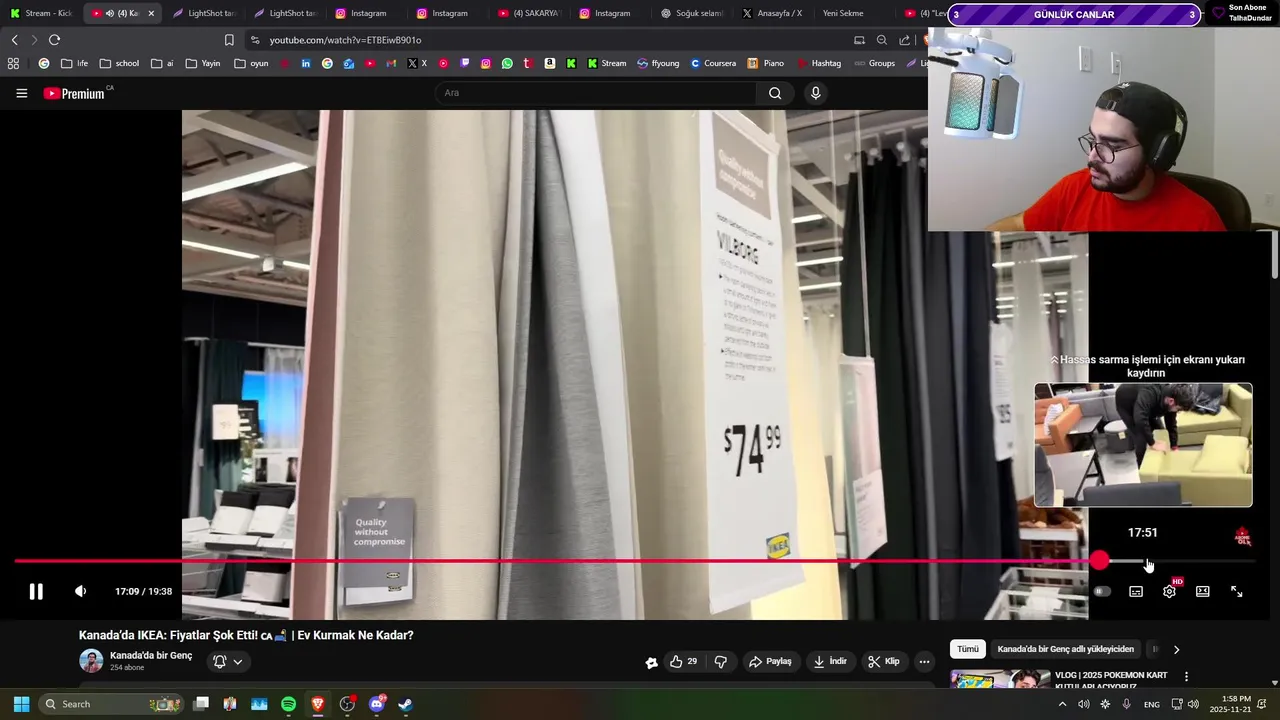The image size is (1280, 720).
Task: Open the Windows Start menu
Action: 21,704
